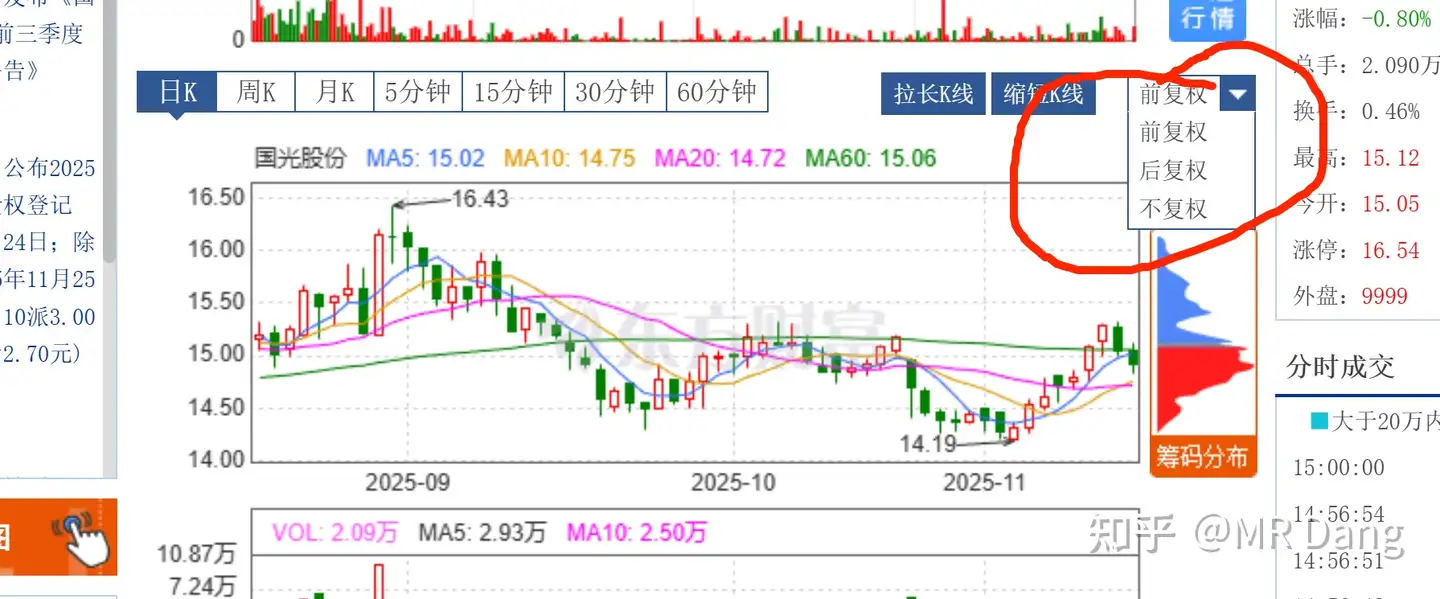Screen dimensions: 1440x599
Task: Open the 前复权 dropdown arrow
Action: [x=1238, y=95]
